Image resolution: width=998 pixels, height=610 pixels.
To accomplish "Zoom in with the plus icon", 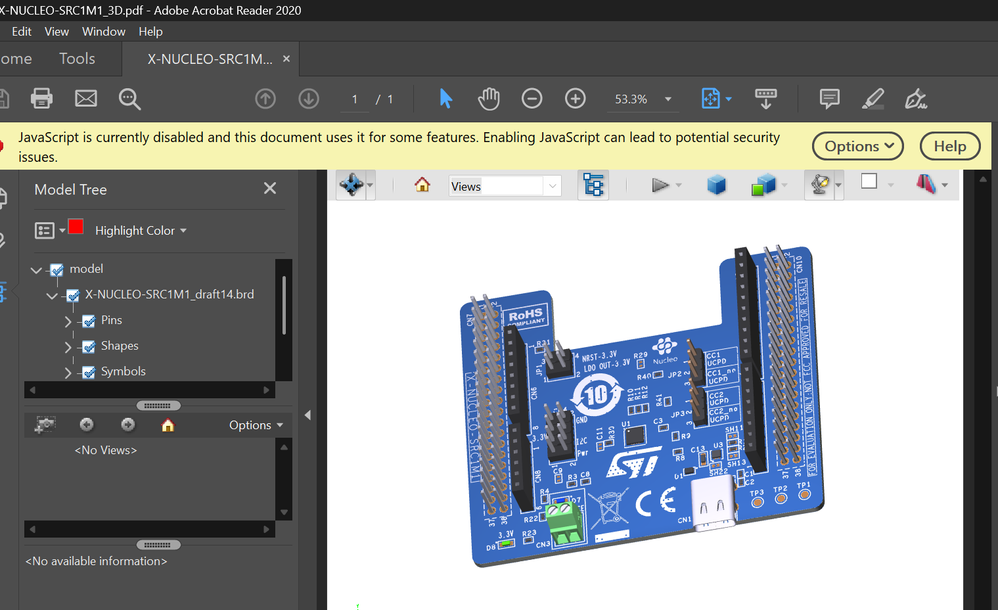I will pyautogui.click(x=575, y=99).
